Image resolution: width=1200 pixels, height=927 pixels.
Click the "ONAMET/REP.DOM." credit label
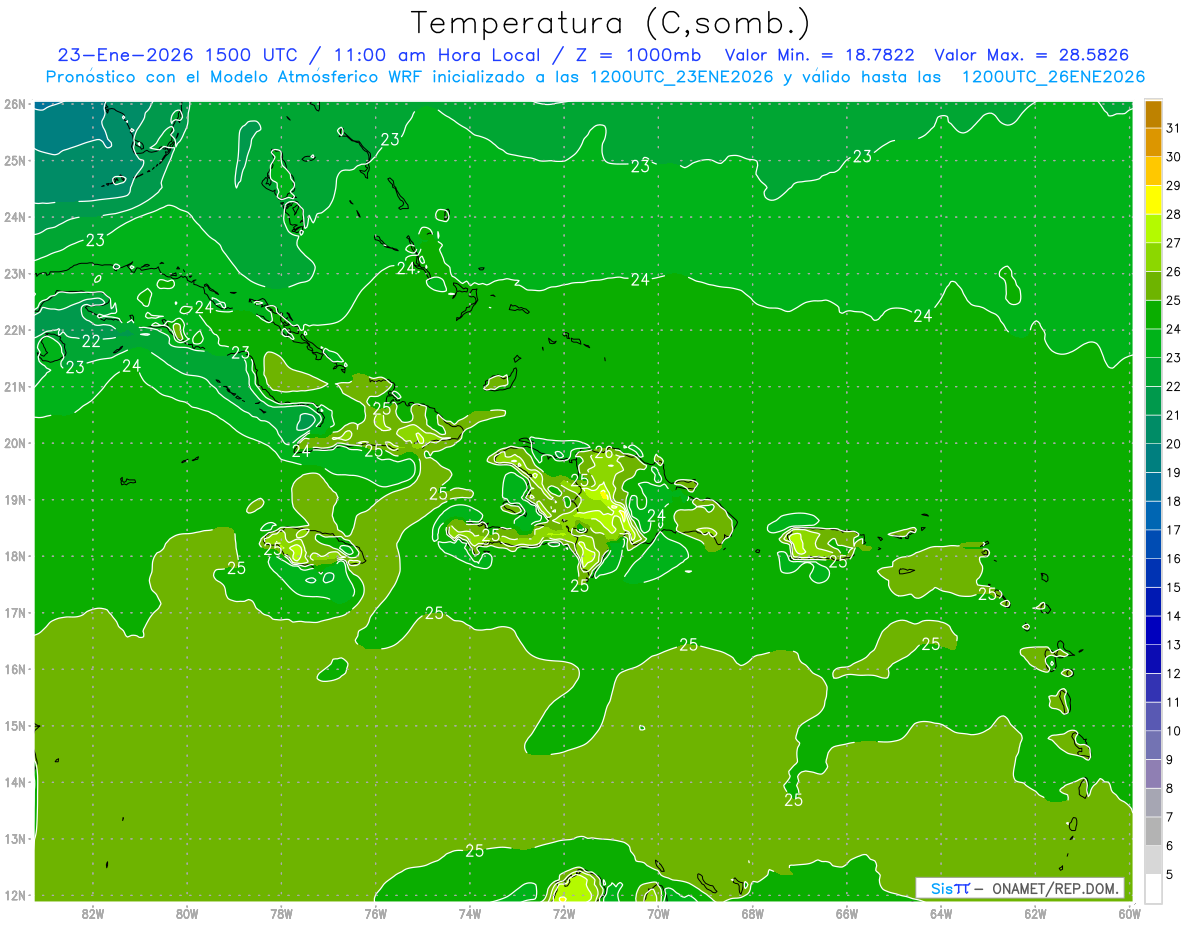[1057, 888]
